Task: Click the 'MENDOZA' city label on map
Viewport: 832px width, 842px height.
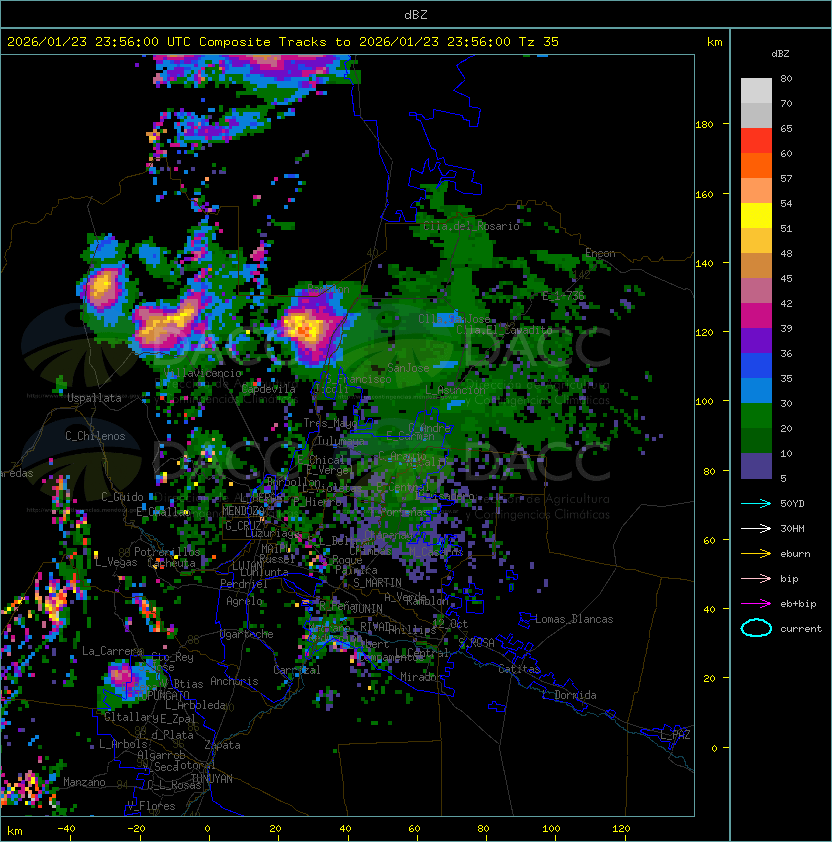Action: click(x=243, y=510)
